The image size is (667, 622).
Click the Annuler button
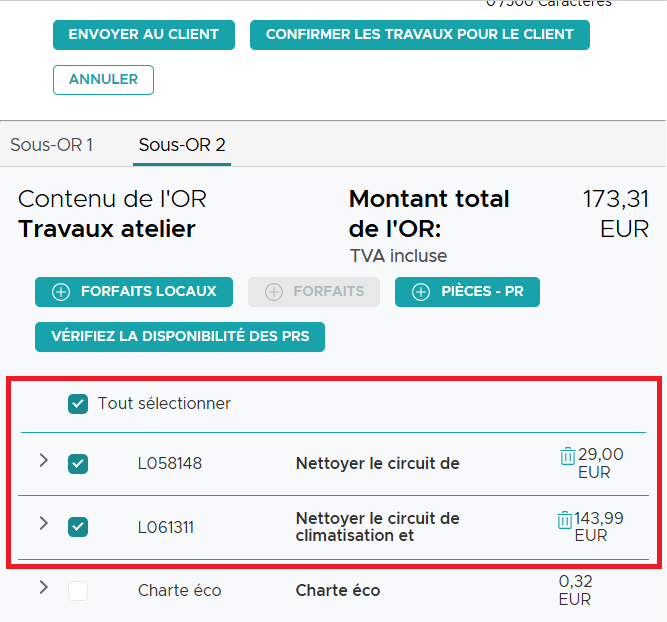point(103,80)
